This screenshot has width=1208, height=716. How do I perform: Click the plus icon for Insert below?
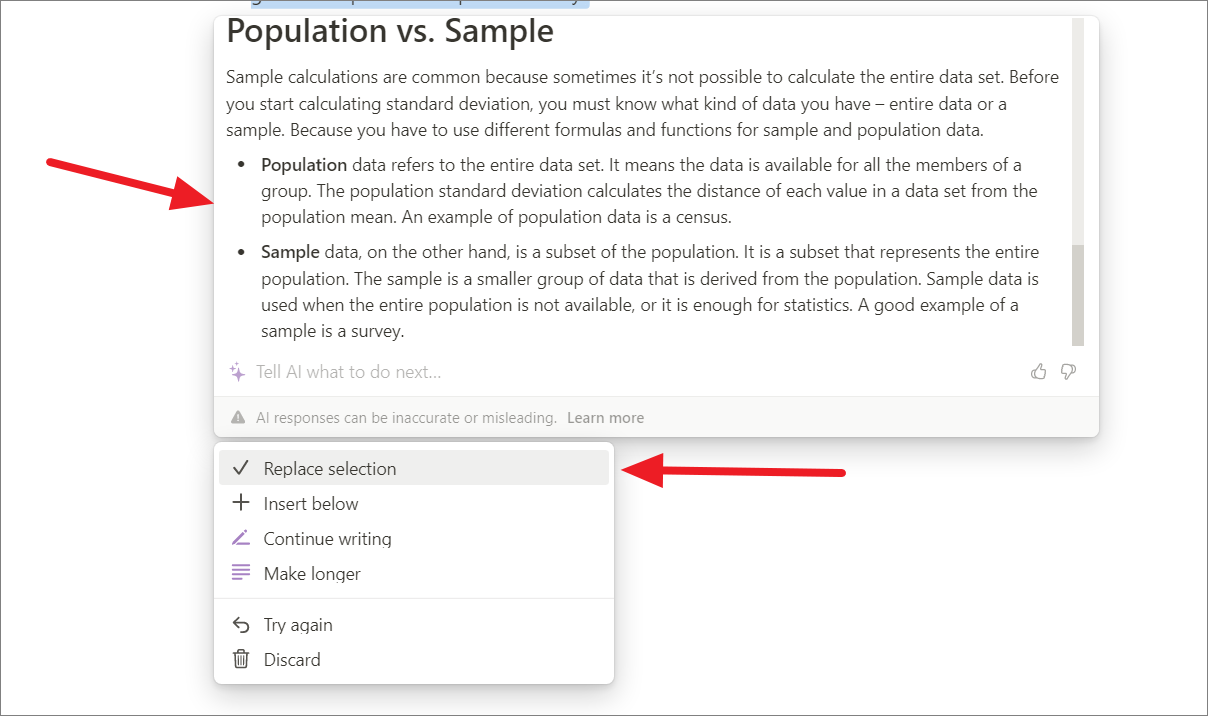(240, 503)
